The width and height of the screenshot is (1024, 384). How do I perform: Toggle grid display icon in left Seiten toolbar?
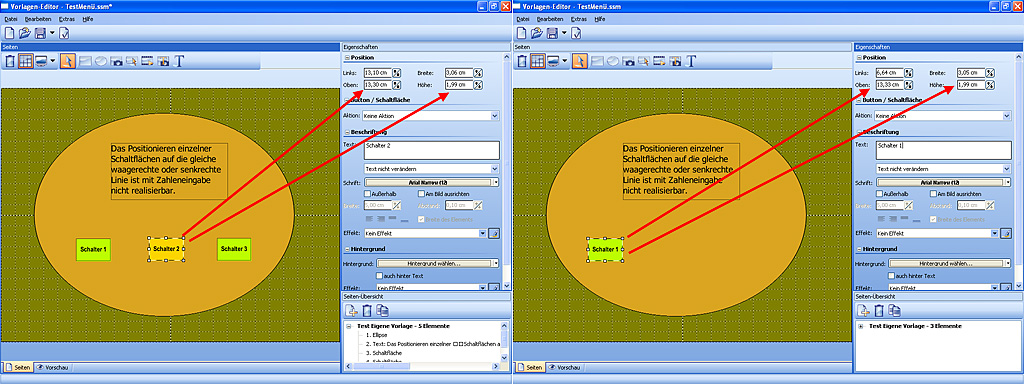[x=25, y=61]
